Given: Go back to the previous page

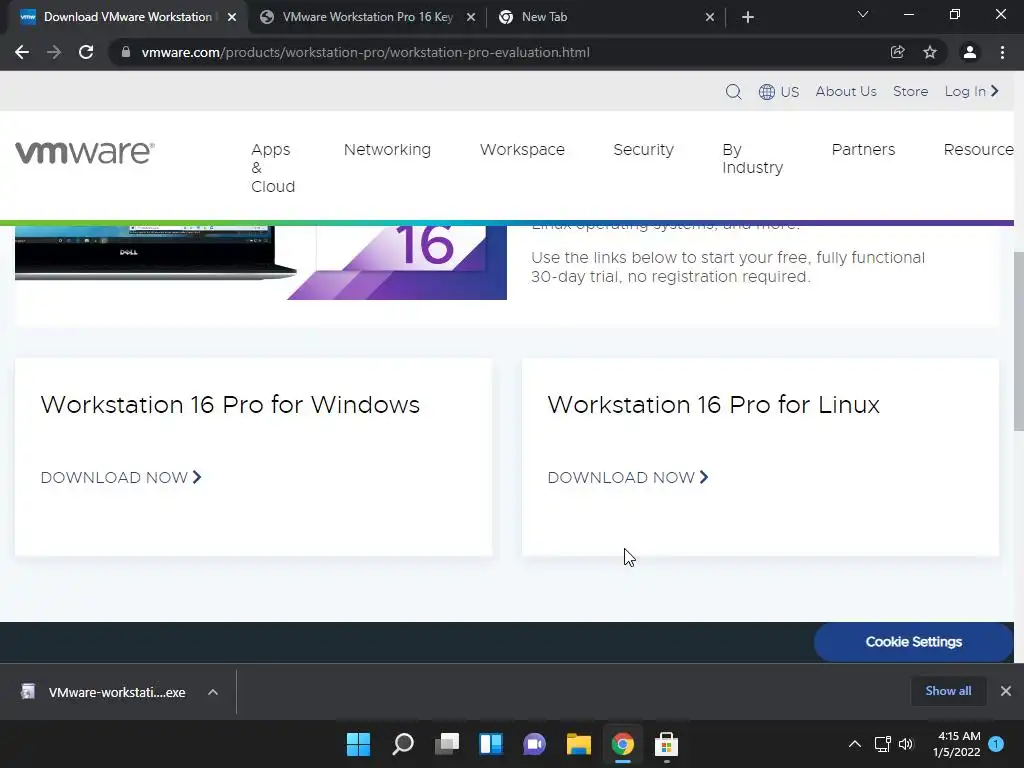Looking at the screenshot, I should [x=22, y=52].
